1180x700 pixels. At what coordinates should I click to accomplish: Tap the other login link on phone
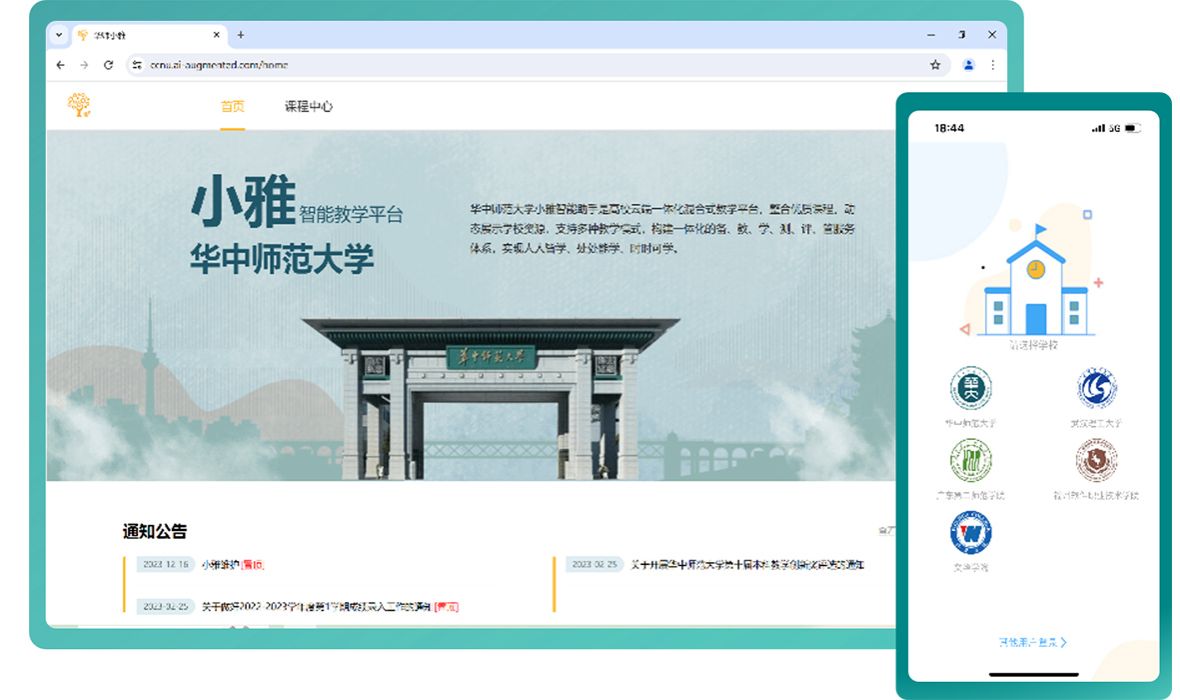(x=1032, y=642)
